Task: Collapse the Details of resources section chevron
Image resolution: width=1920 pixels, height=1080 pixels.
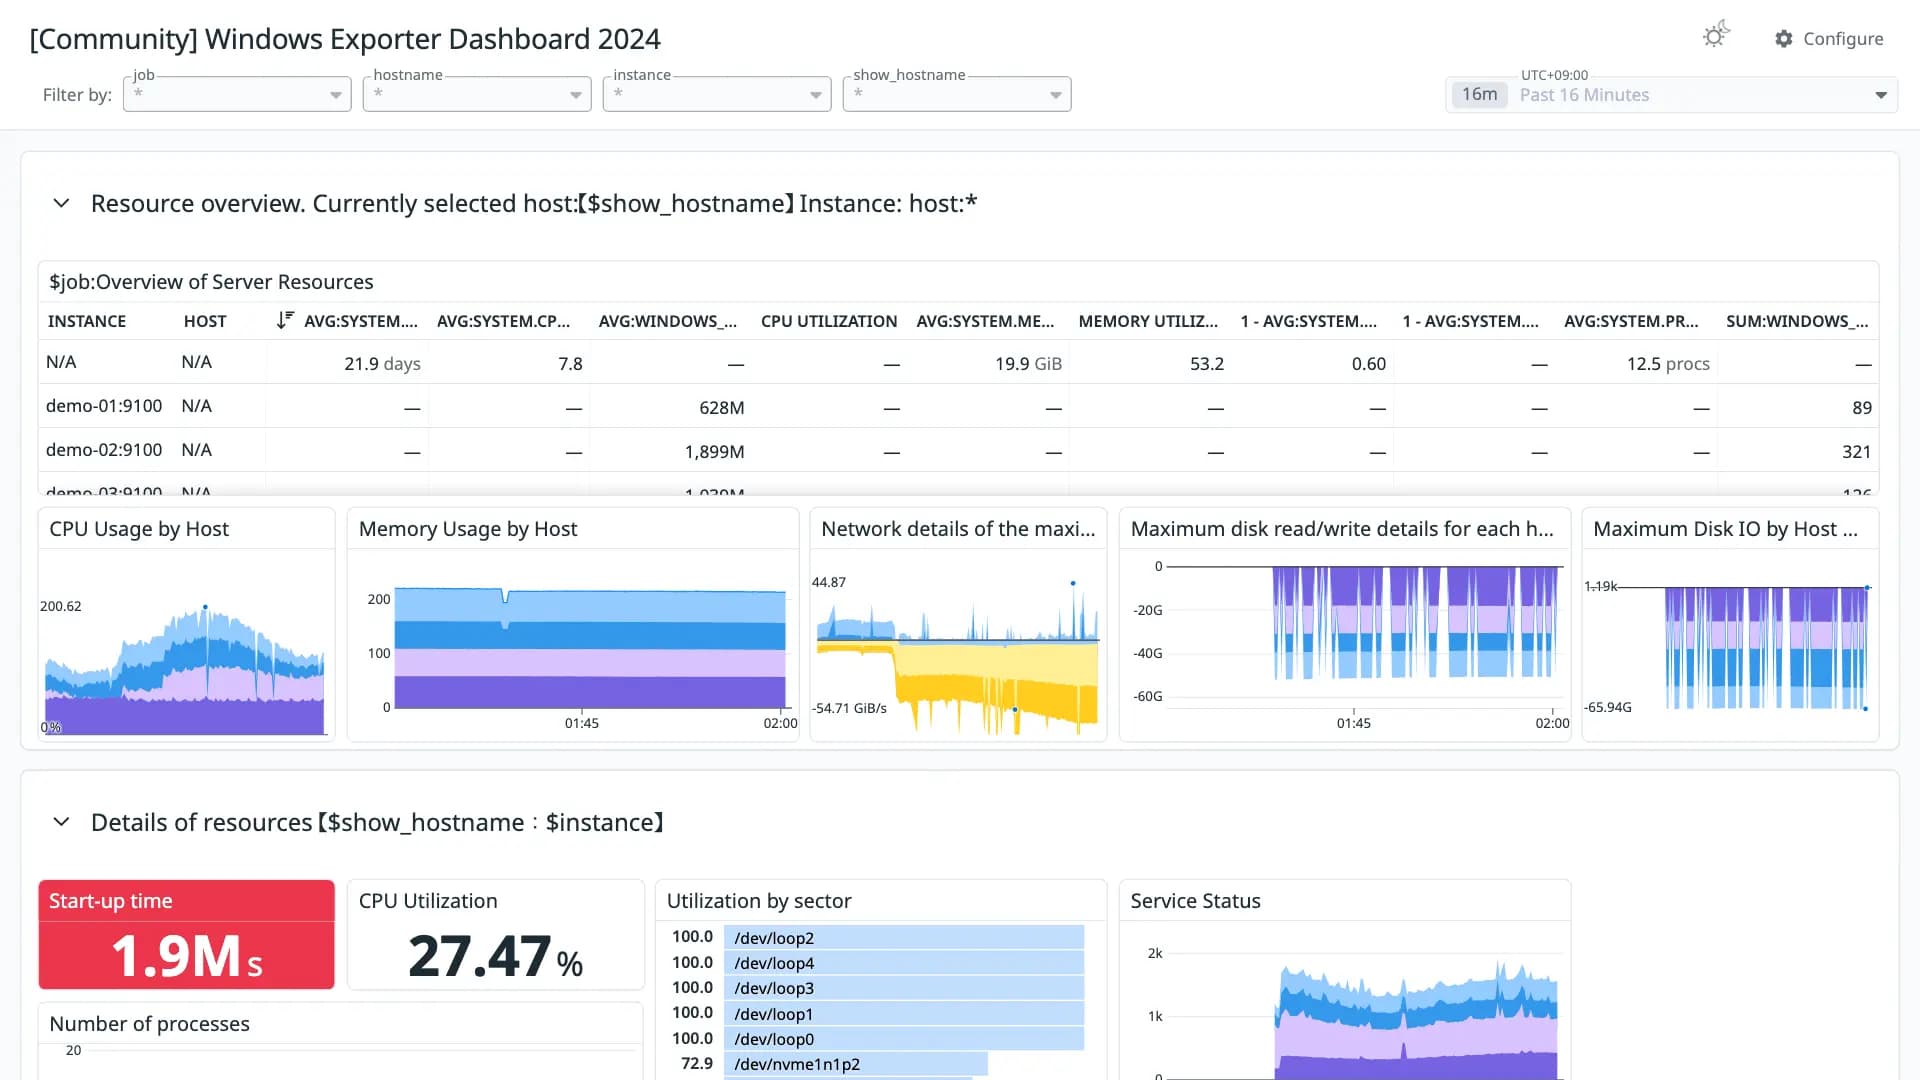Action: pos(61,822)
